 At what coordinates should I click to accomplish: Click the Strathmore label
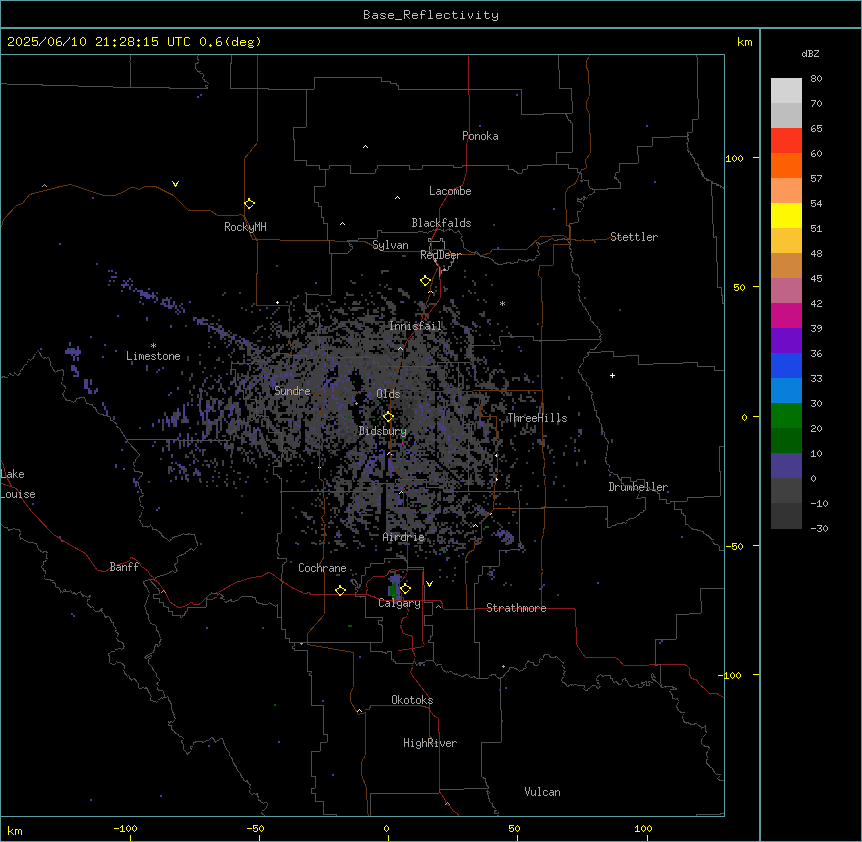pyautogui.click(x=516, y=608)
